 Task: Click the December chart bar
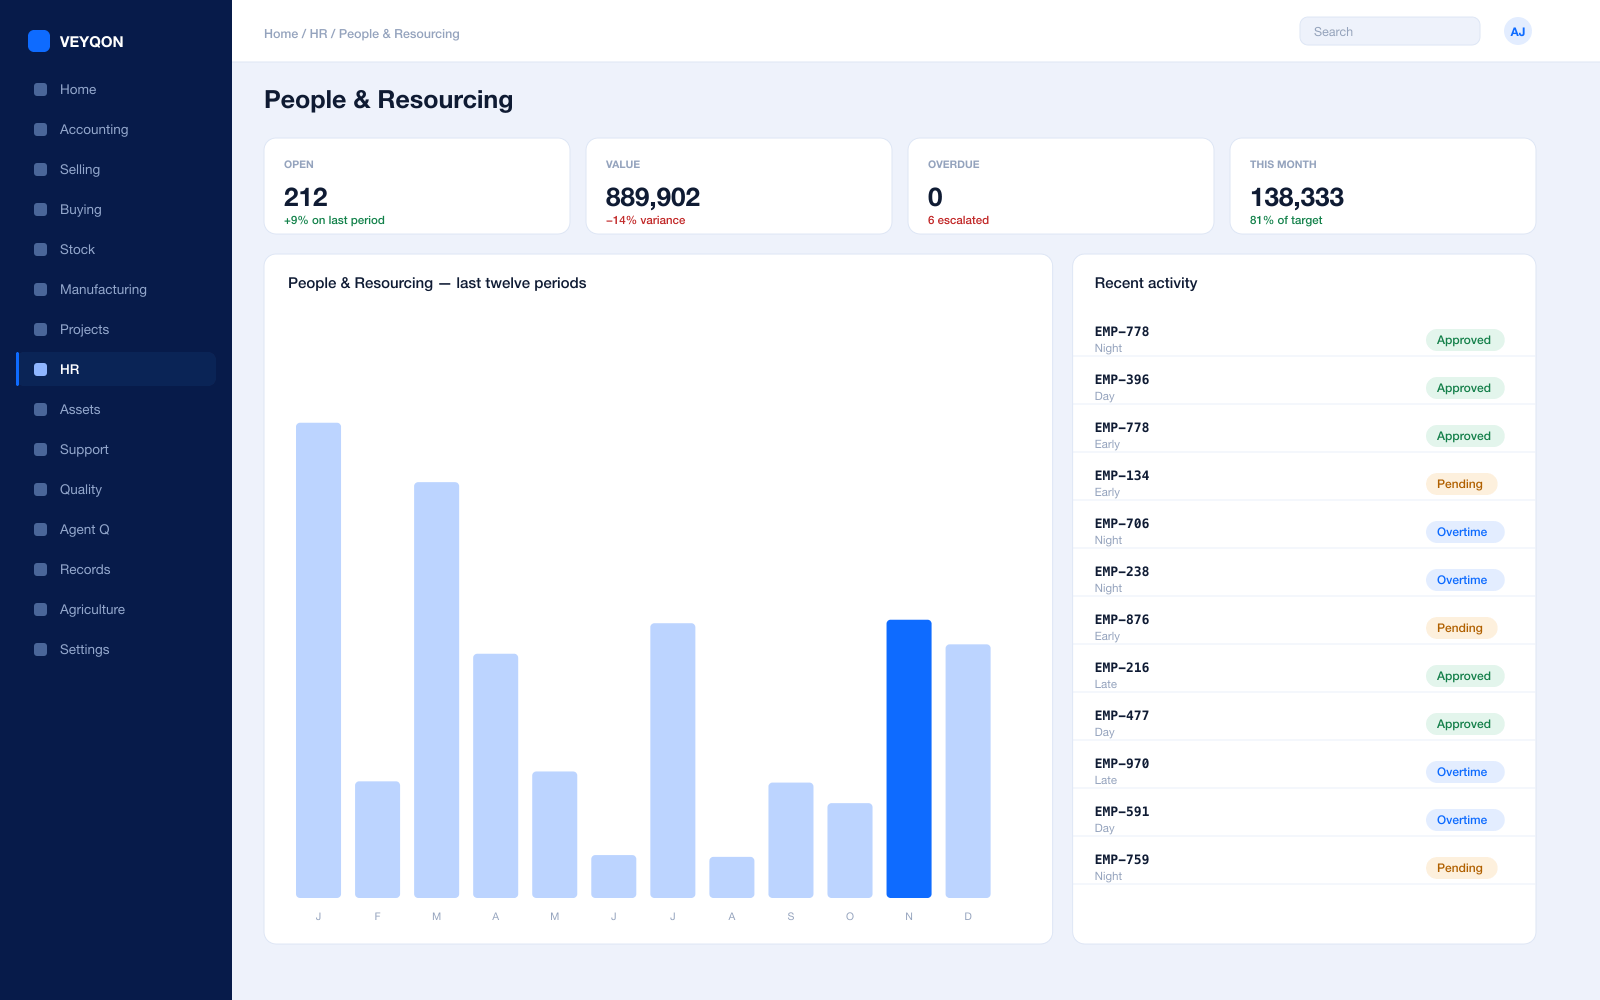click(x=968, y=771)
